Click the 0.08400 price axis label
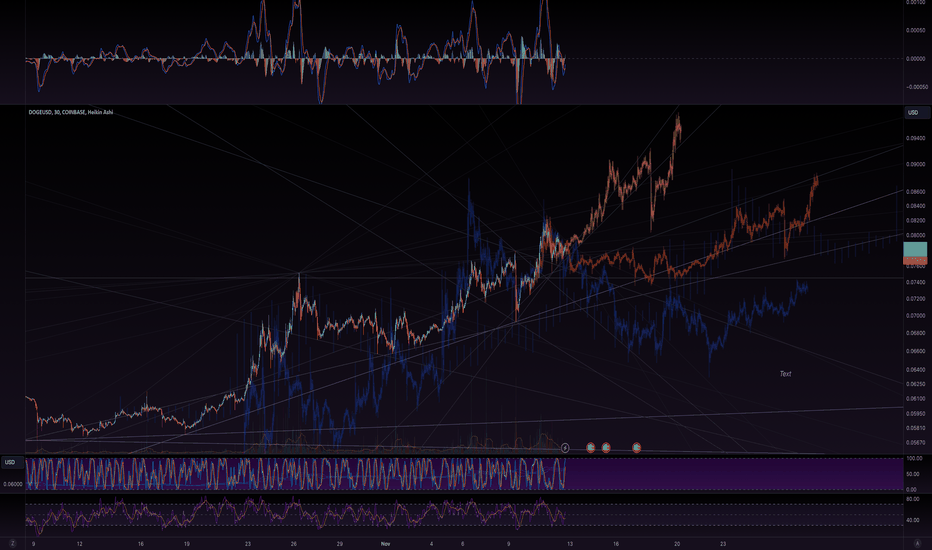Image resolution: width=932 pixels, height=550 pixels. [915, 206]
